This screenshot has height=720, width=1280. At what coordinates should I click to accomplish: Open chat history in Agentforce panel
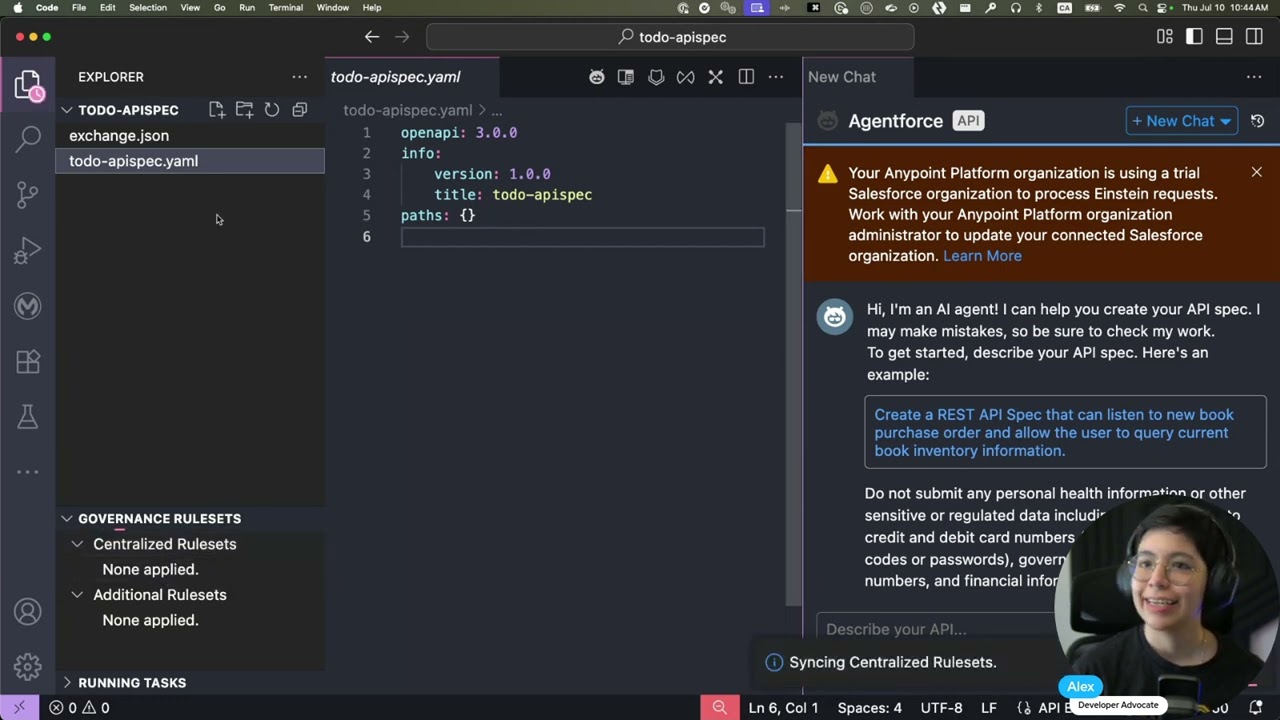point(1257,121)
